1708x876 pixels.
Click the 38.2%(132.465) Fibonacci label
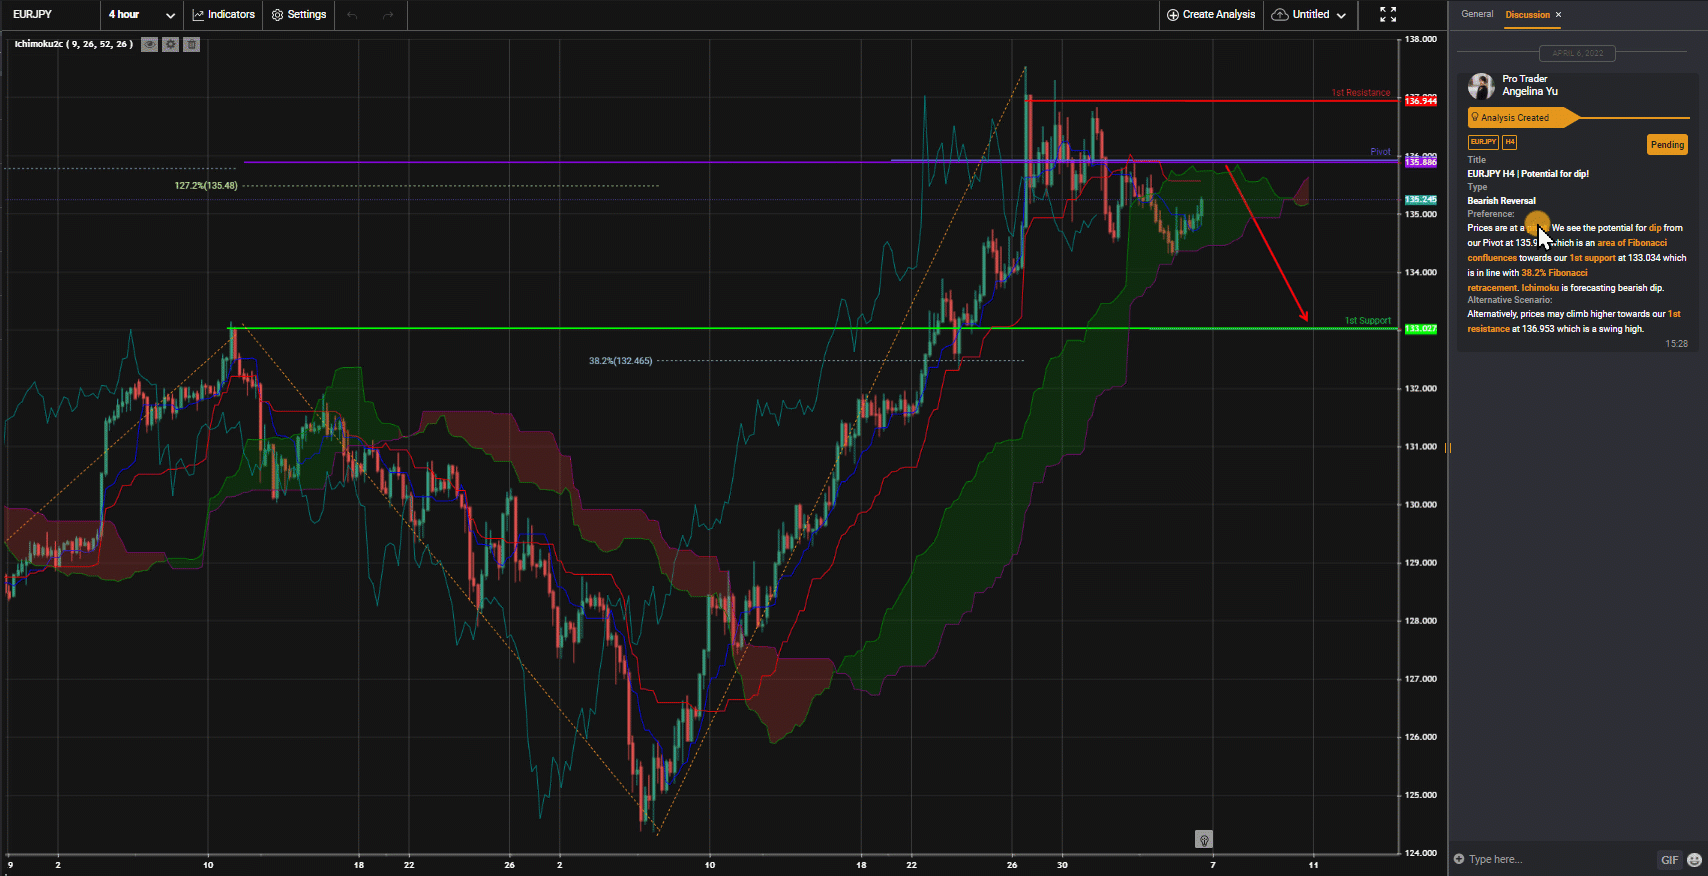coord(620,361)
